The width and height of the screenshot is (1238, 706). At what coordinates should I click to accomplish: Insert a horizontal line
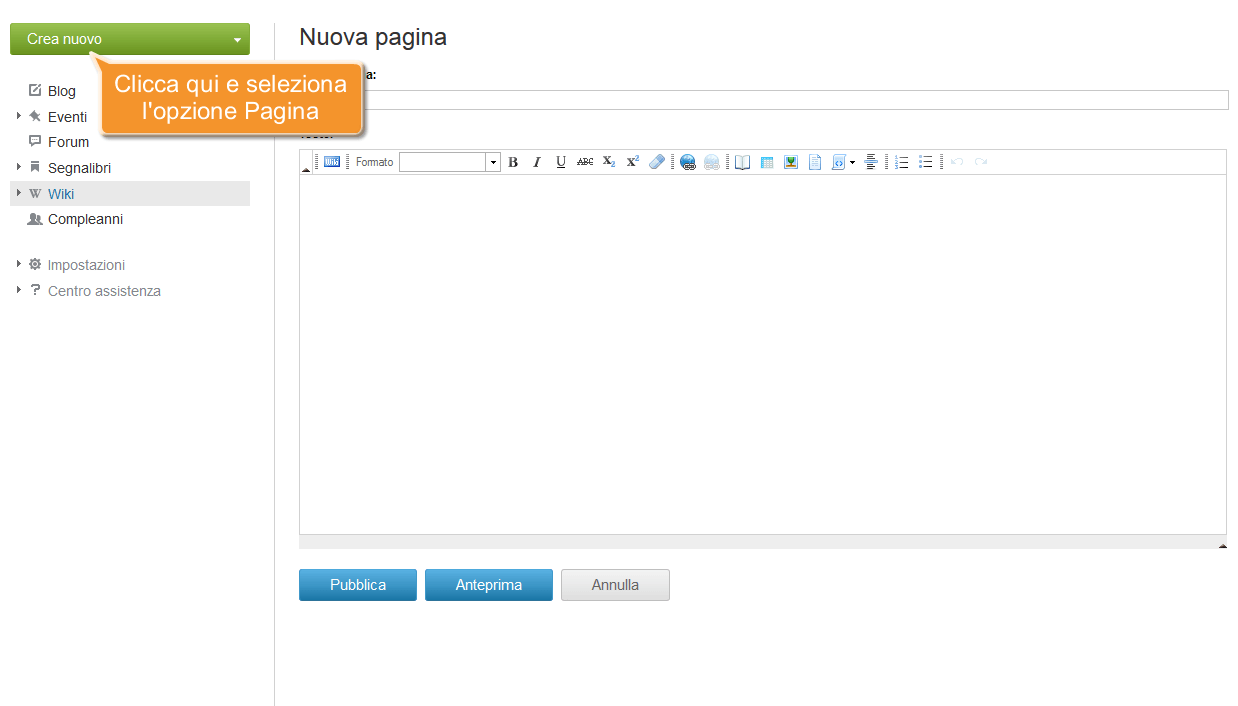click(x=871, y=162)
